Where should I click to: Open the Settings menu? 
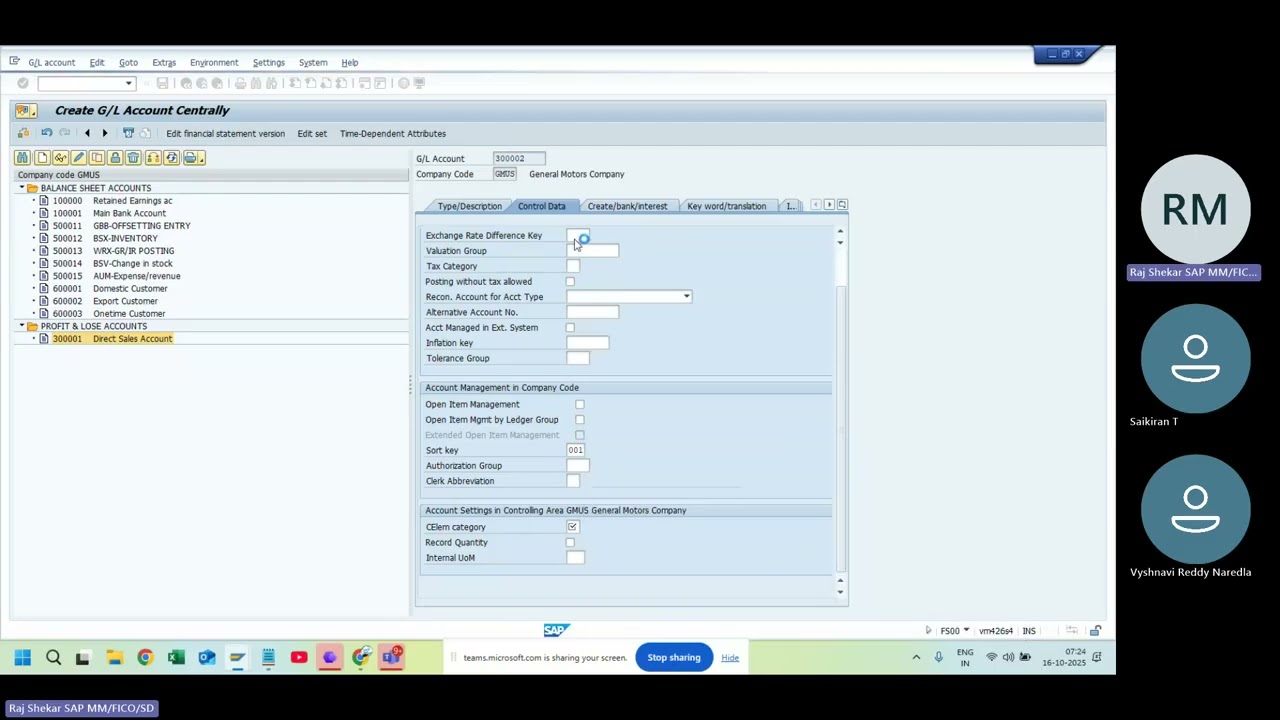(268, 62)
